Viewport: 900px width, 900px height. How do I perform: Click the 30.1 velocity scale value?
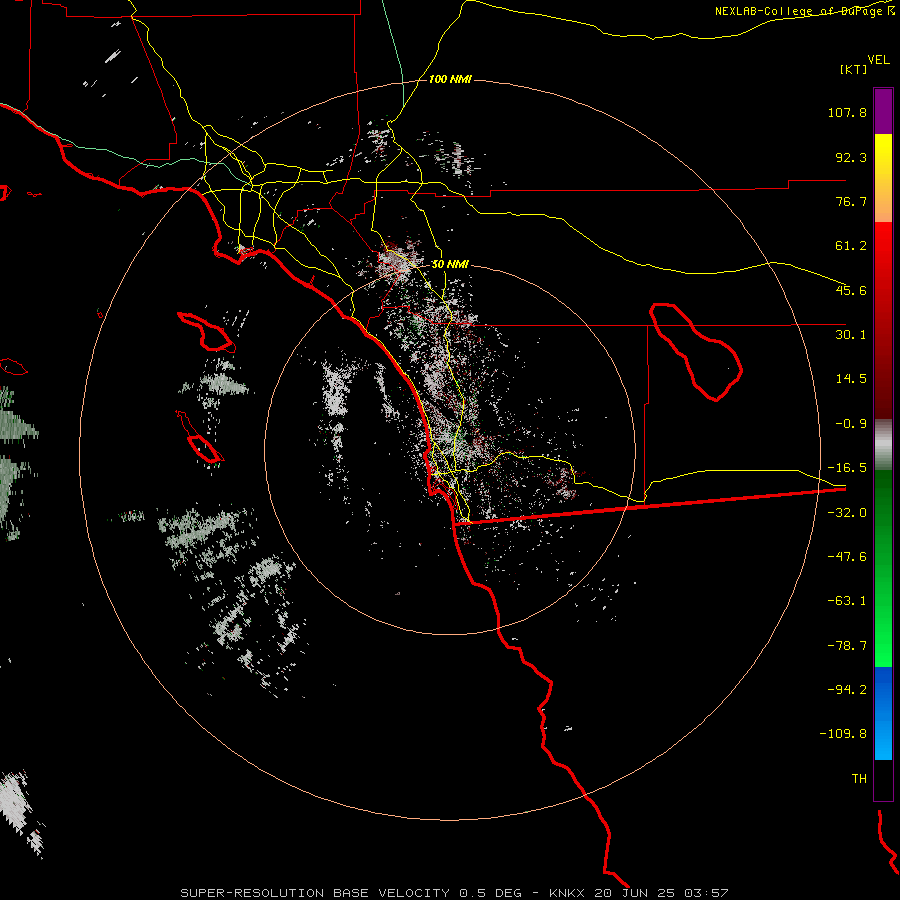coord(851,335)
